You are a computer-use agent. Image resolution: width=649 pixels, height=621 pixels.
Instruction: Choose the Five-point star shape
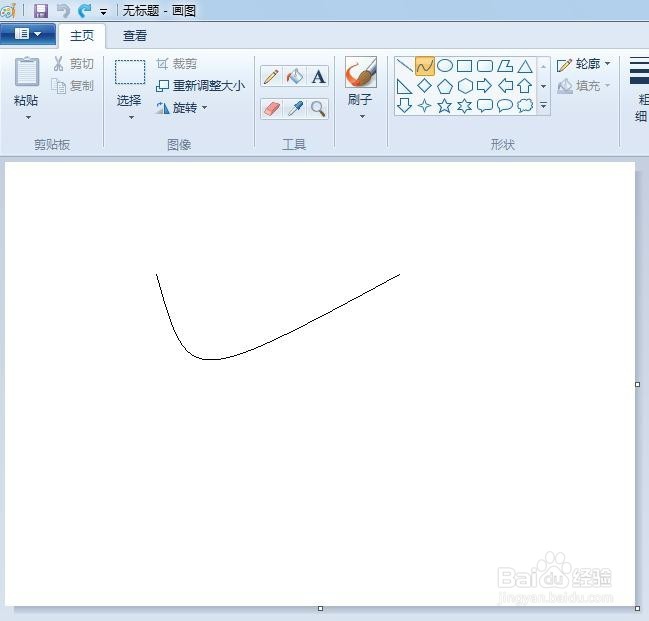point(445,106)
